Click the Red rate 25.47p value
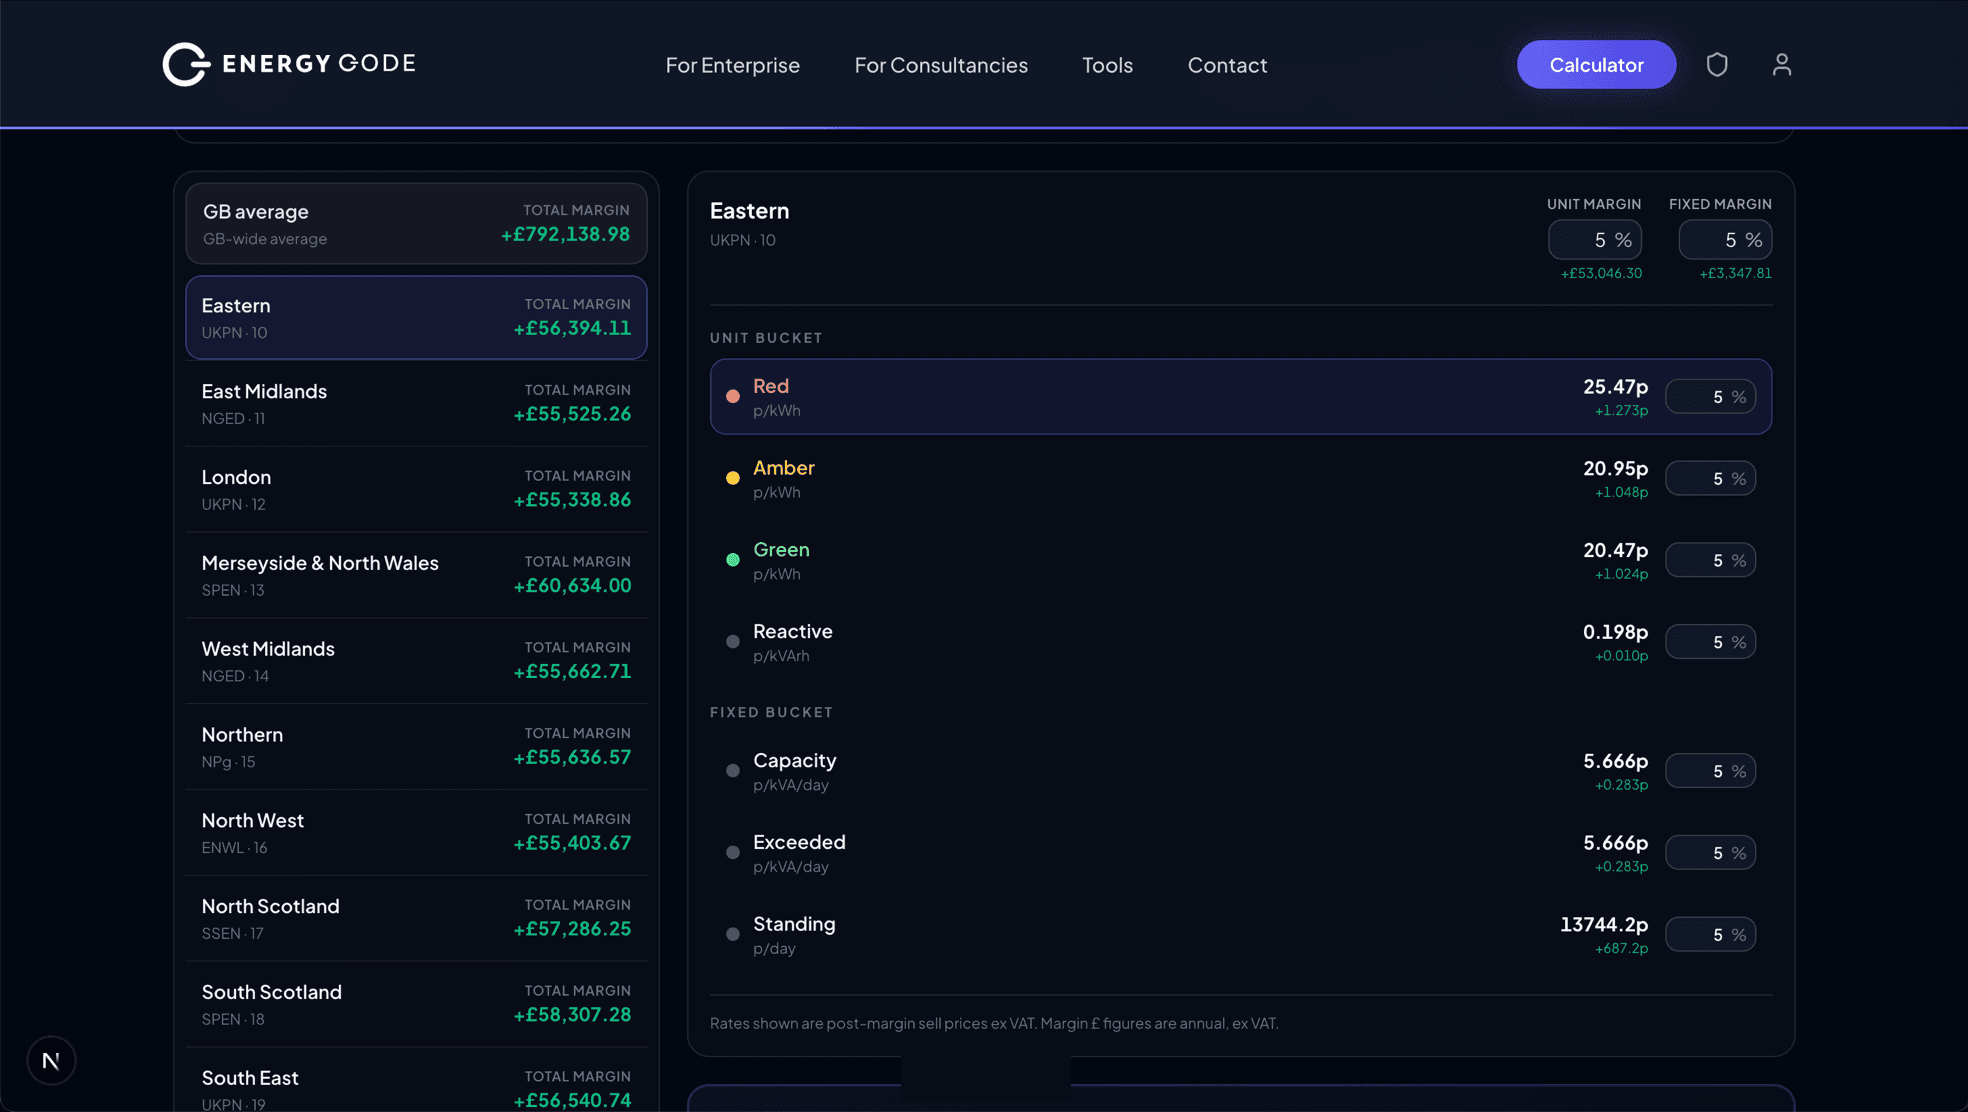The height and width of the screenshot is (1112, 1968). (1615, 386)
